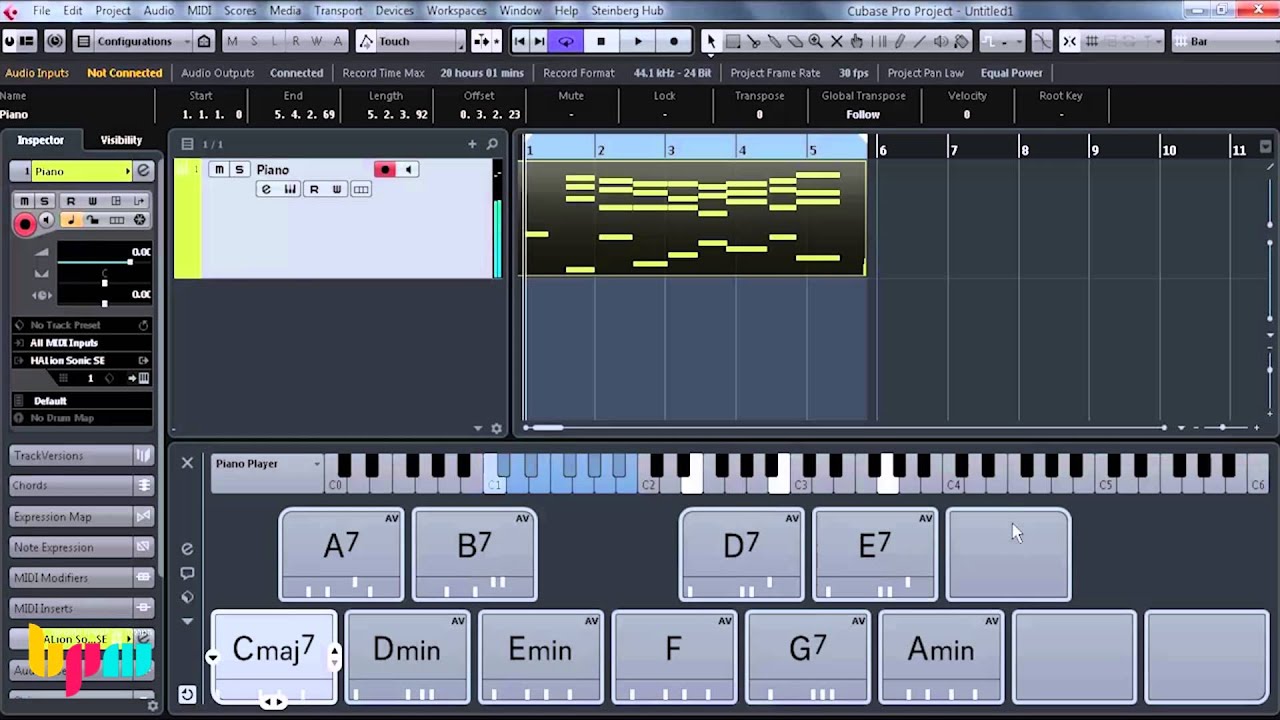The height and width of the screenshot is (720, 1280).
Task: Open the MIDI menu
Action: (x=199, y=10)
